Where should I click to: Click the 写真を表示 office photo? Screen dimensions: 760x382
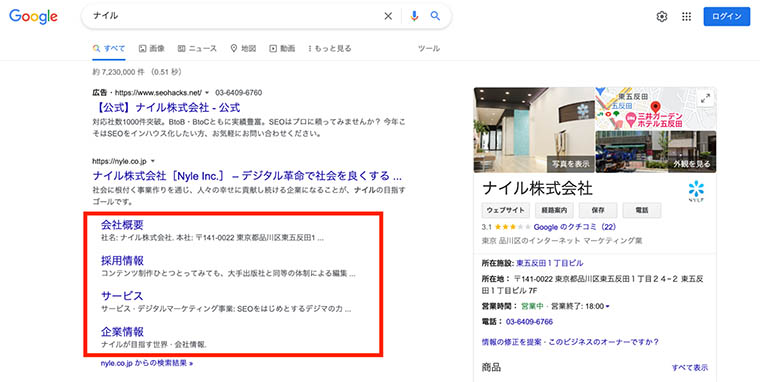[x=534, y=129]
